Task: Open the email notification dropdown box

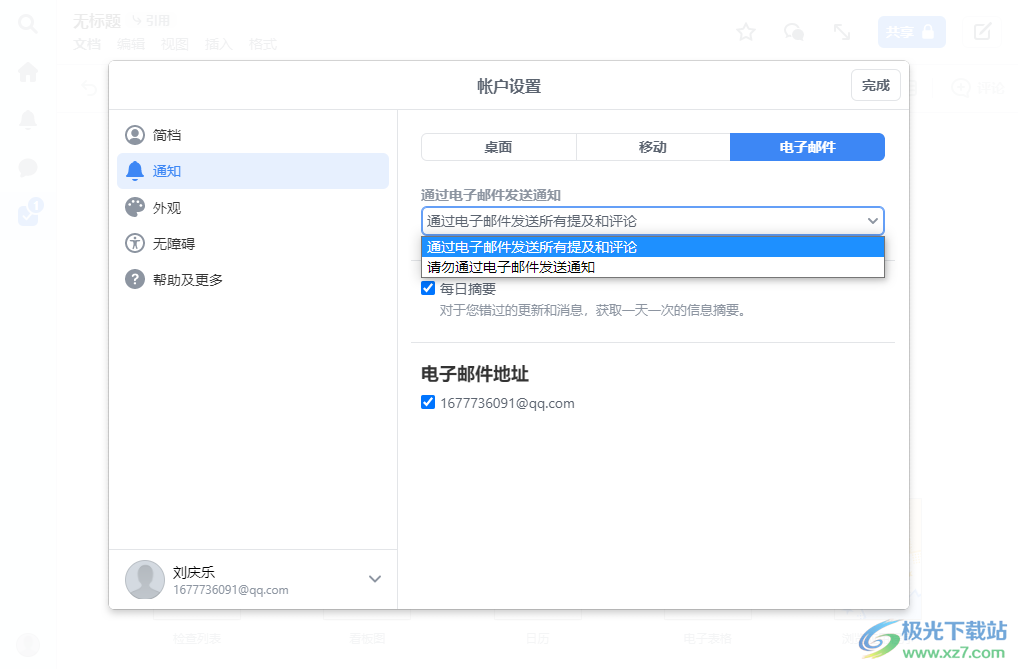Action: (652, 221)
